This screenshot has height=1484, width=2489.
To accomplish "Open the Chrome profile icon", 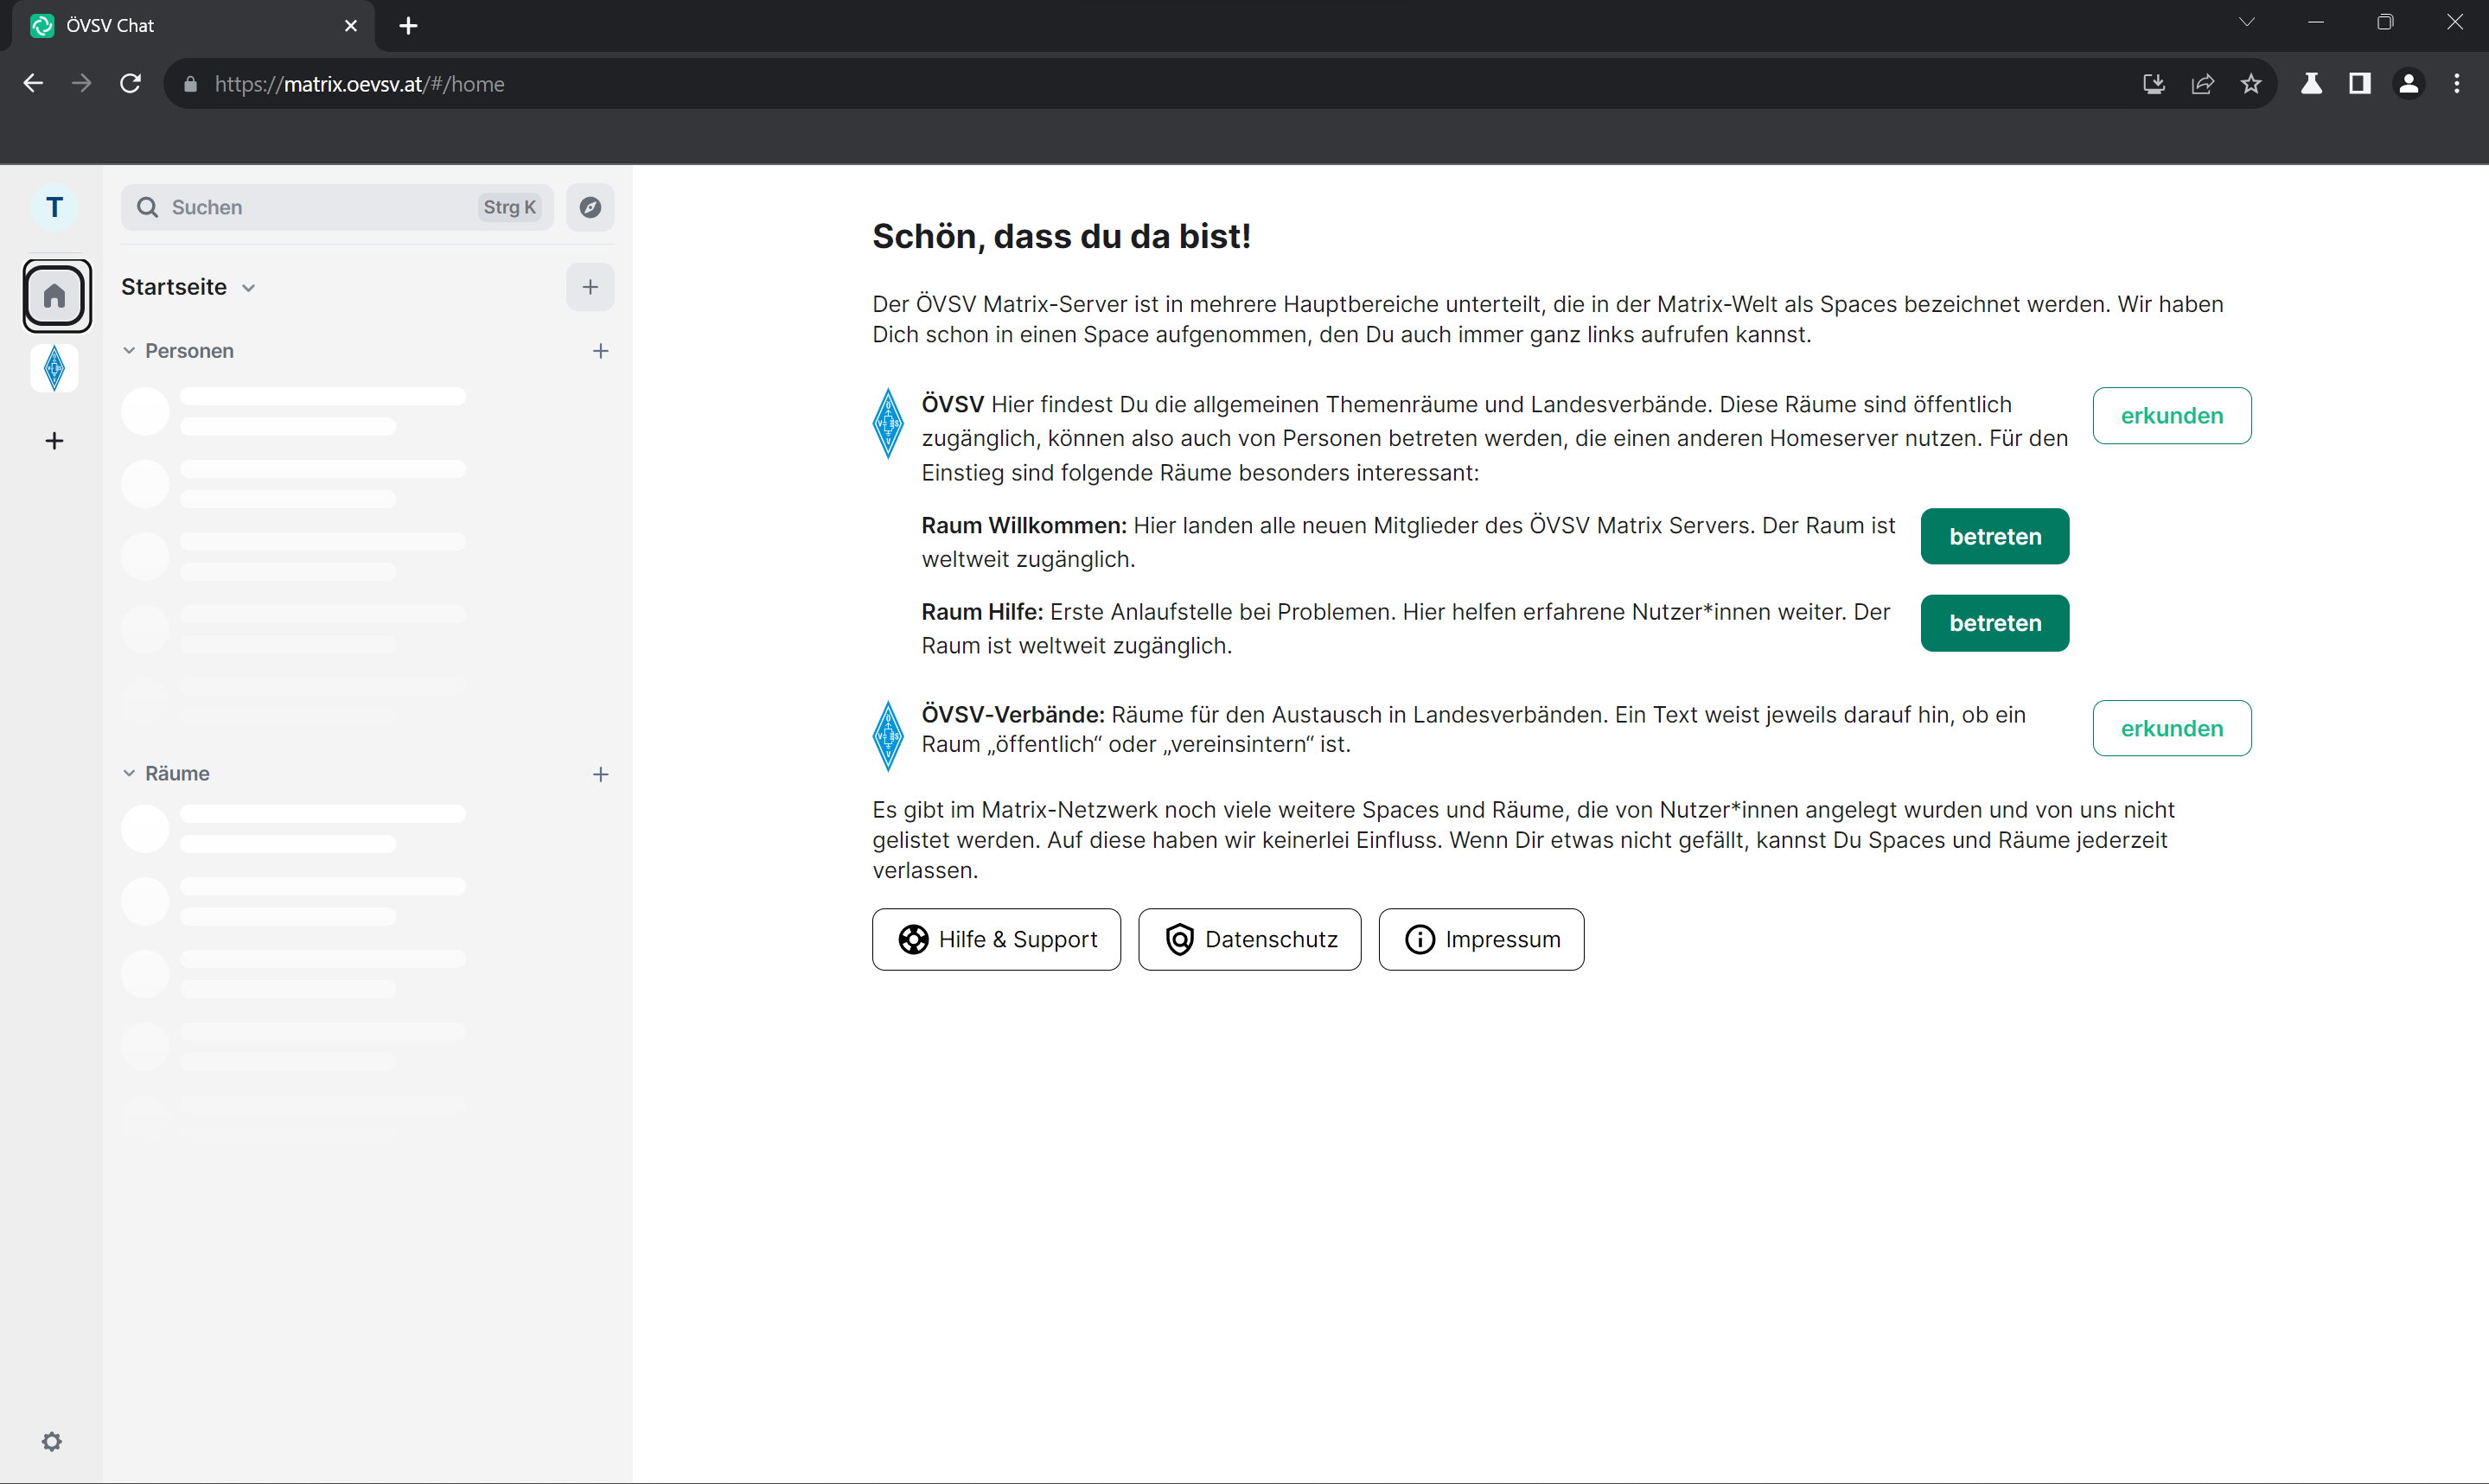I will coord(2409,83).
